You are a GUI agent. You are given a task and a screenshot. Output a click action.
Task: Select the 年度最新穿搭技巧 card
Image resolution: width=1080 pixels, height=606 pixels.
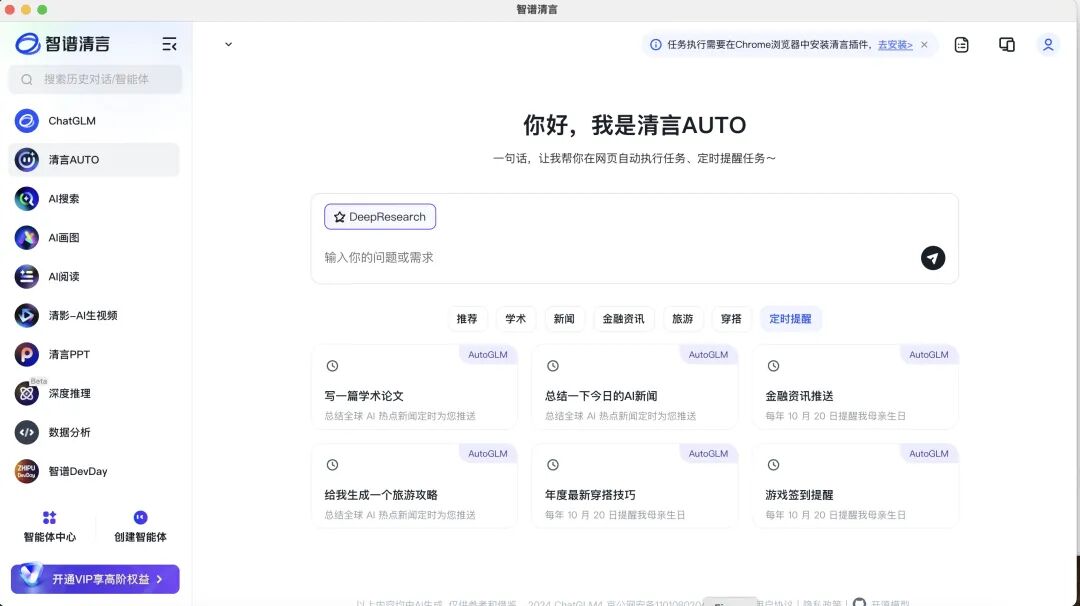tap(635, 487)
